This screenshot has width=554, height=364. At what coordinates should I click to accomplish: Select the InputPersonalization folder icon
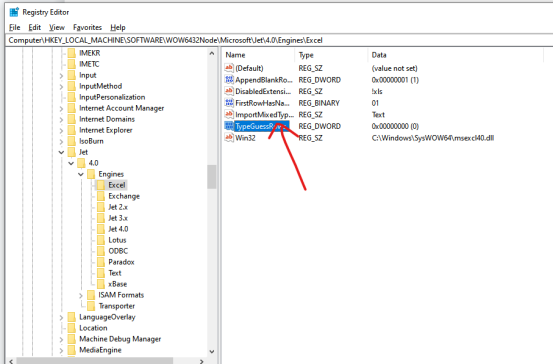pyautogui.click(x=72, y=97)
